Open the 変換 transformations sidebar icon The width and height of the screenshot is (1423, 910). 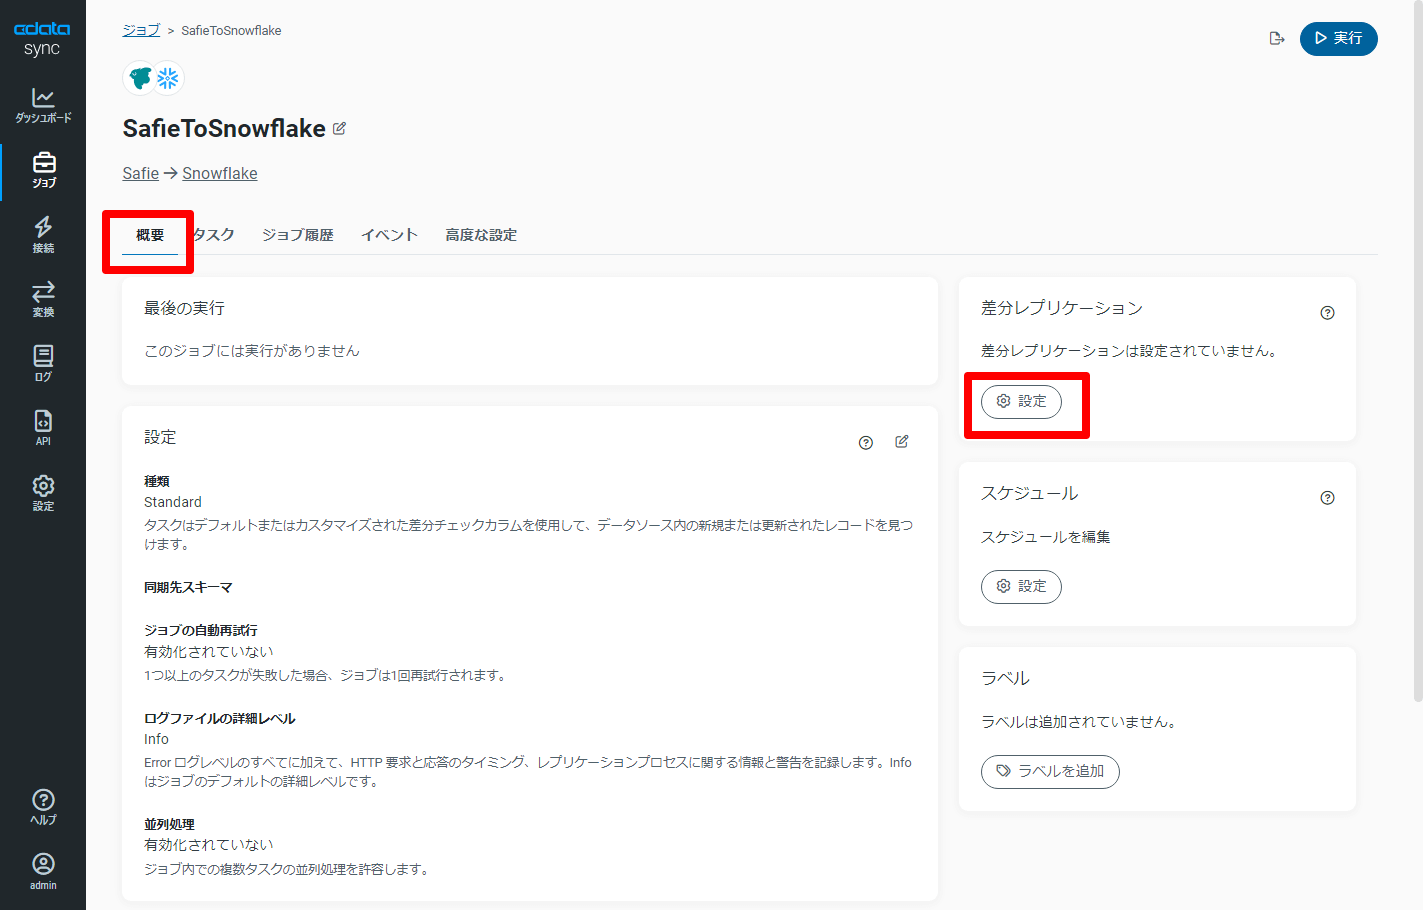tap(43, 299)
